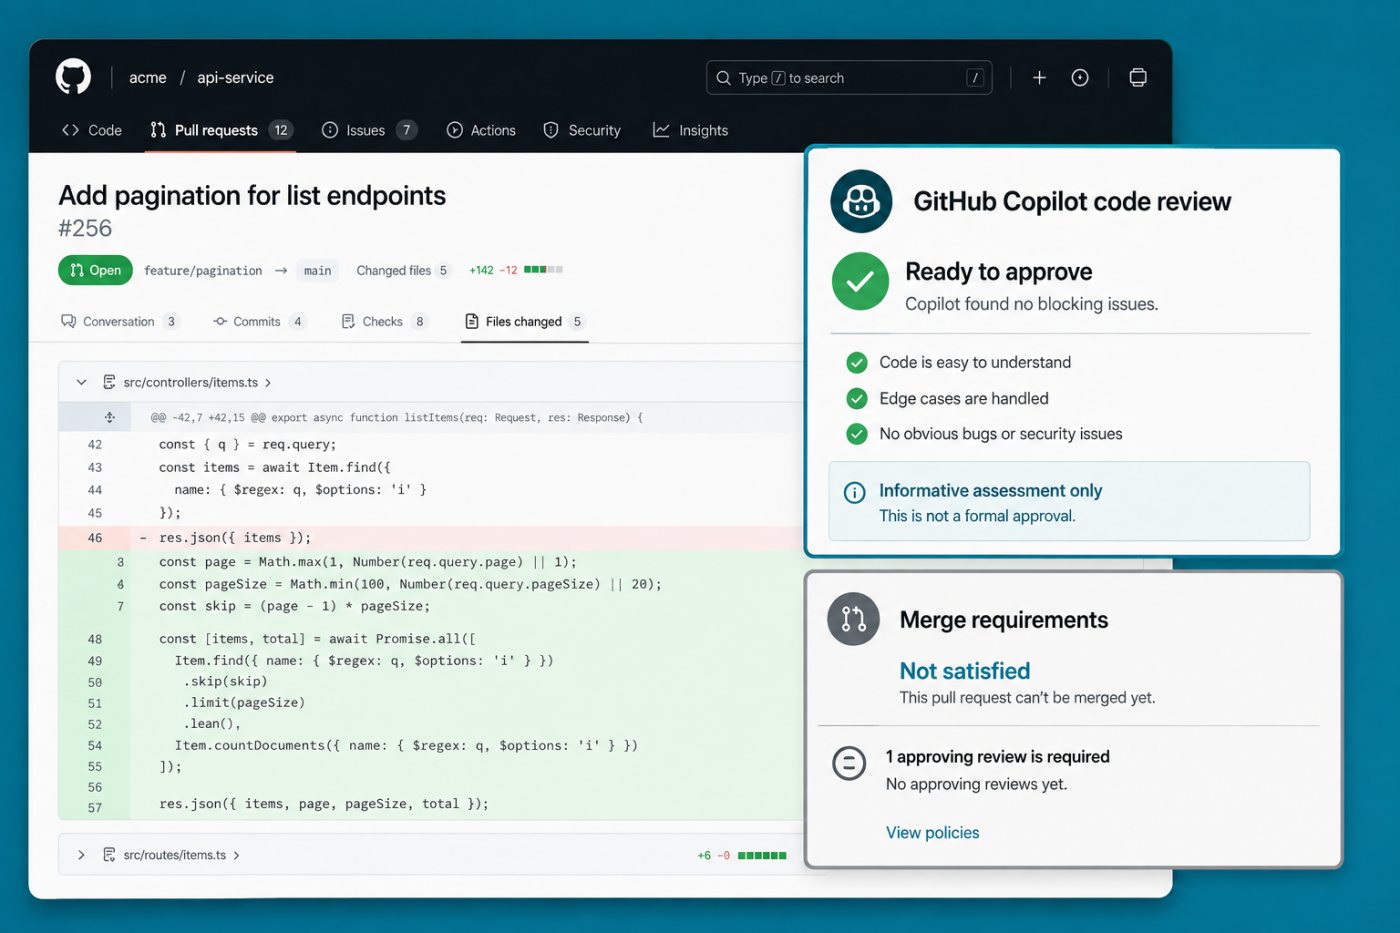Click the View policies link

(x=932, y=833)
